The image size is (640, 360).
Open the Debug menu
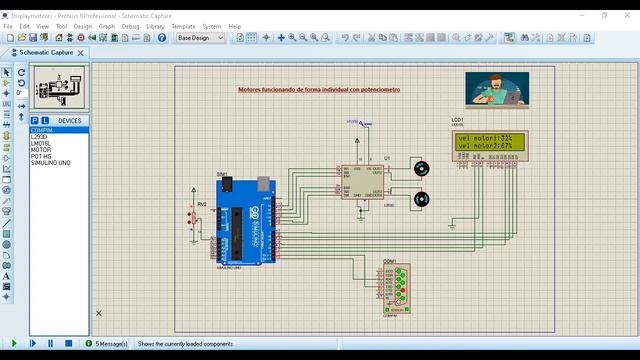131,27
